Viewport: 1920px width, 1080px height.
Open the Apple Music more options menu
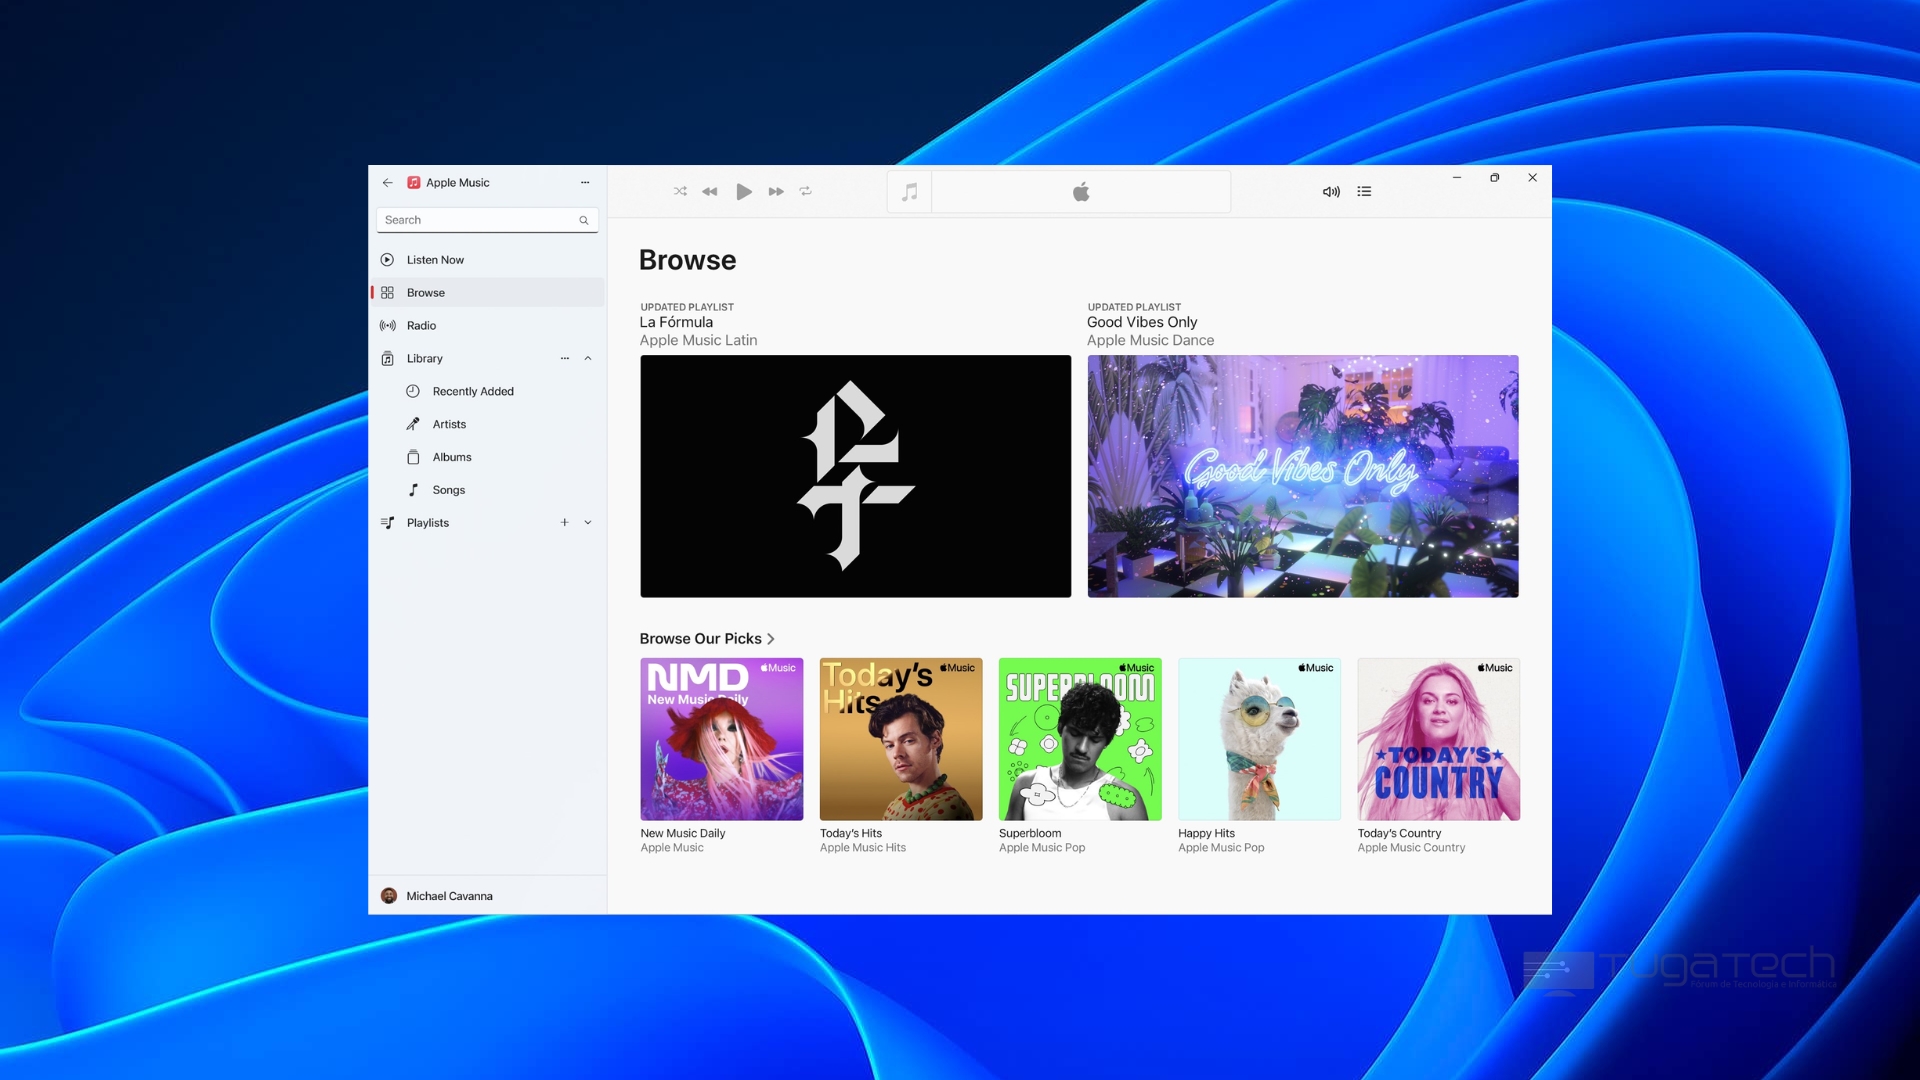pyautogui.click(x=585, y=183)
